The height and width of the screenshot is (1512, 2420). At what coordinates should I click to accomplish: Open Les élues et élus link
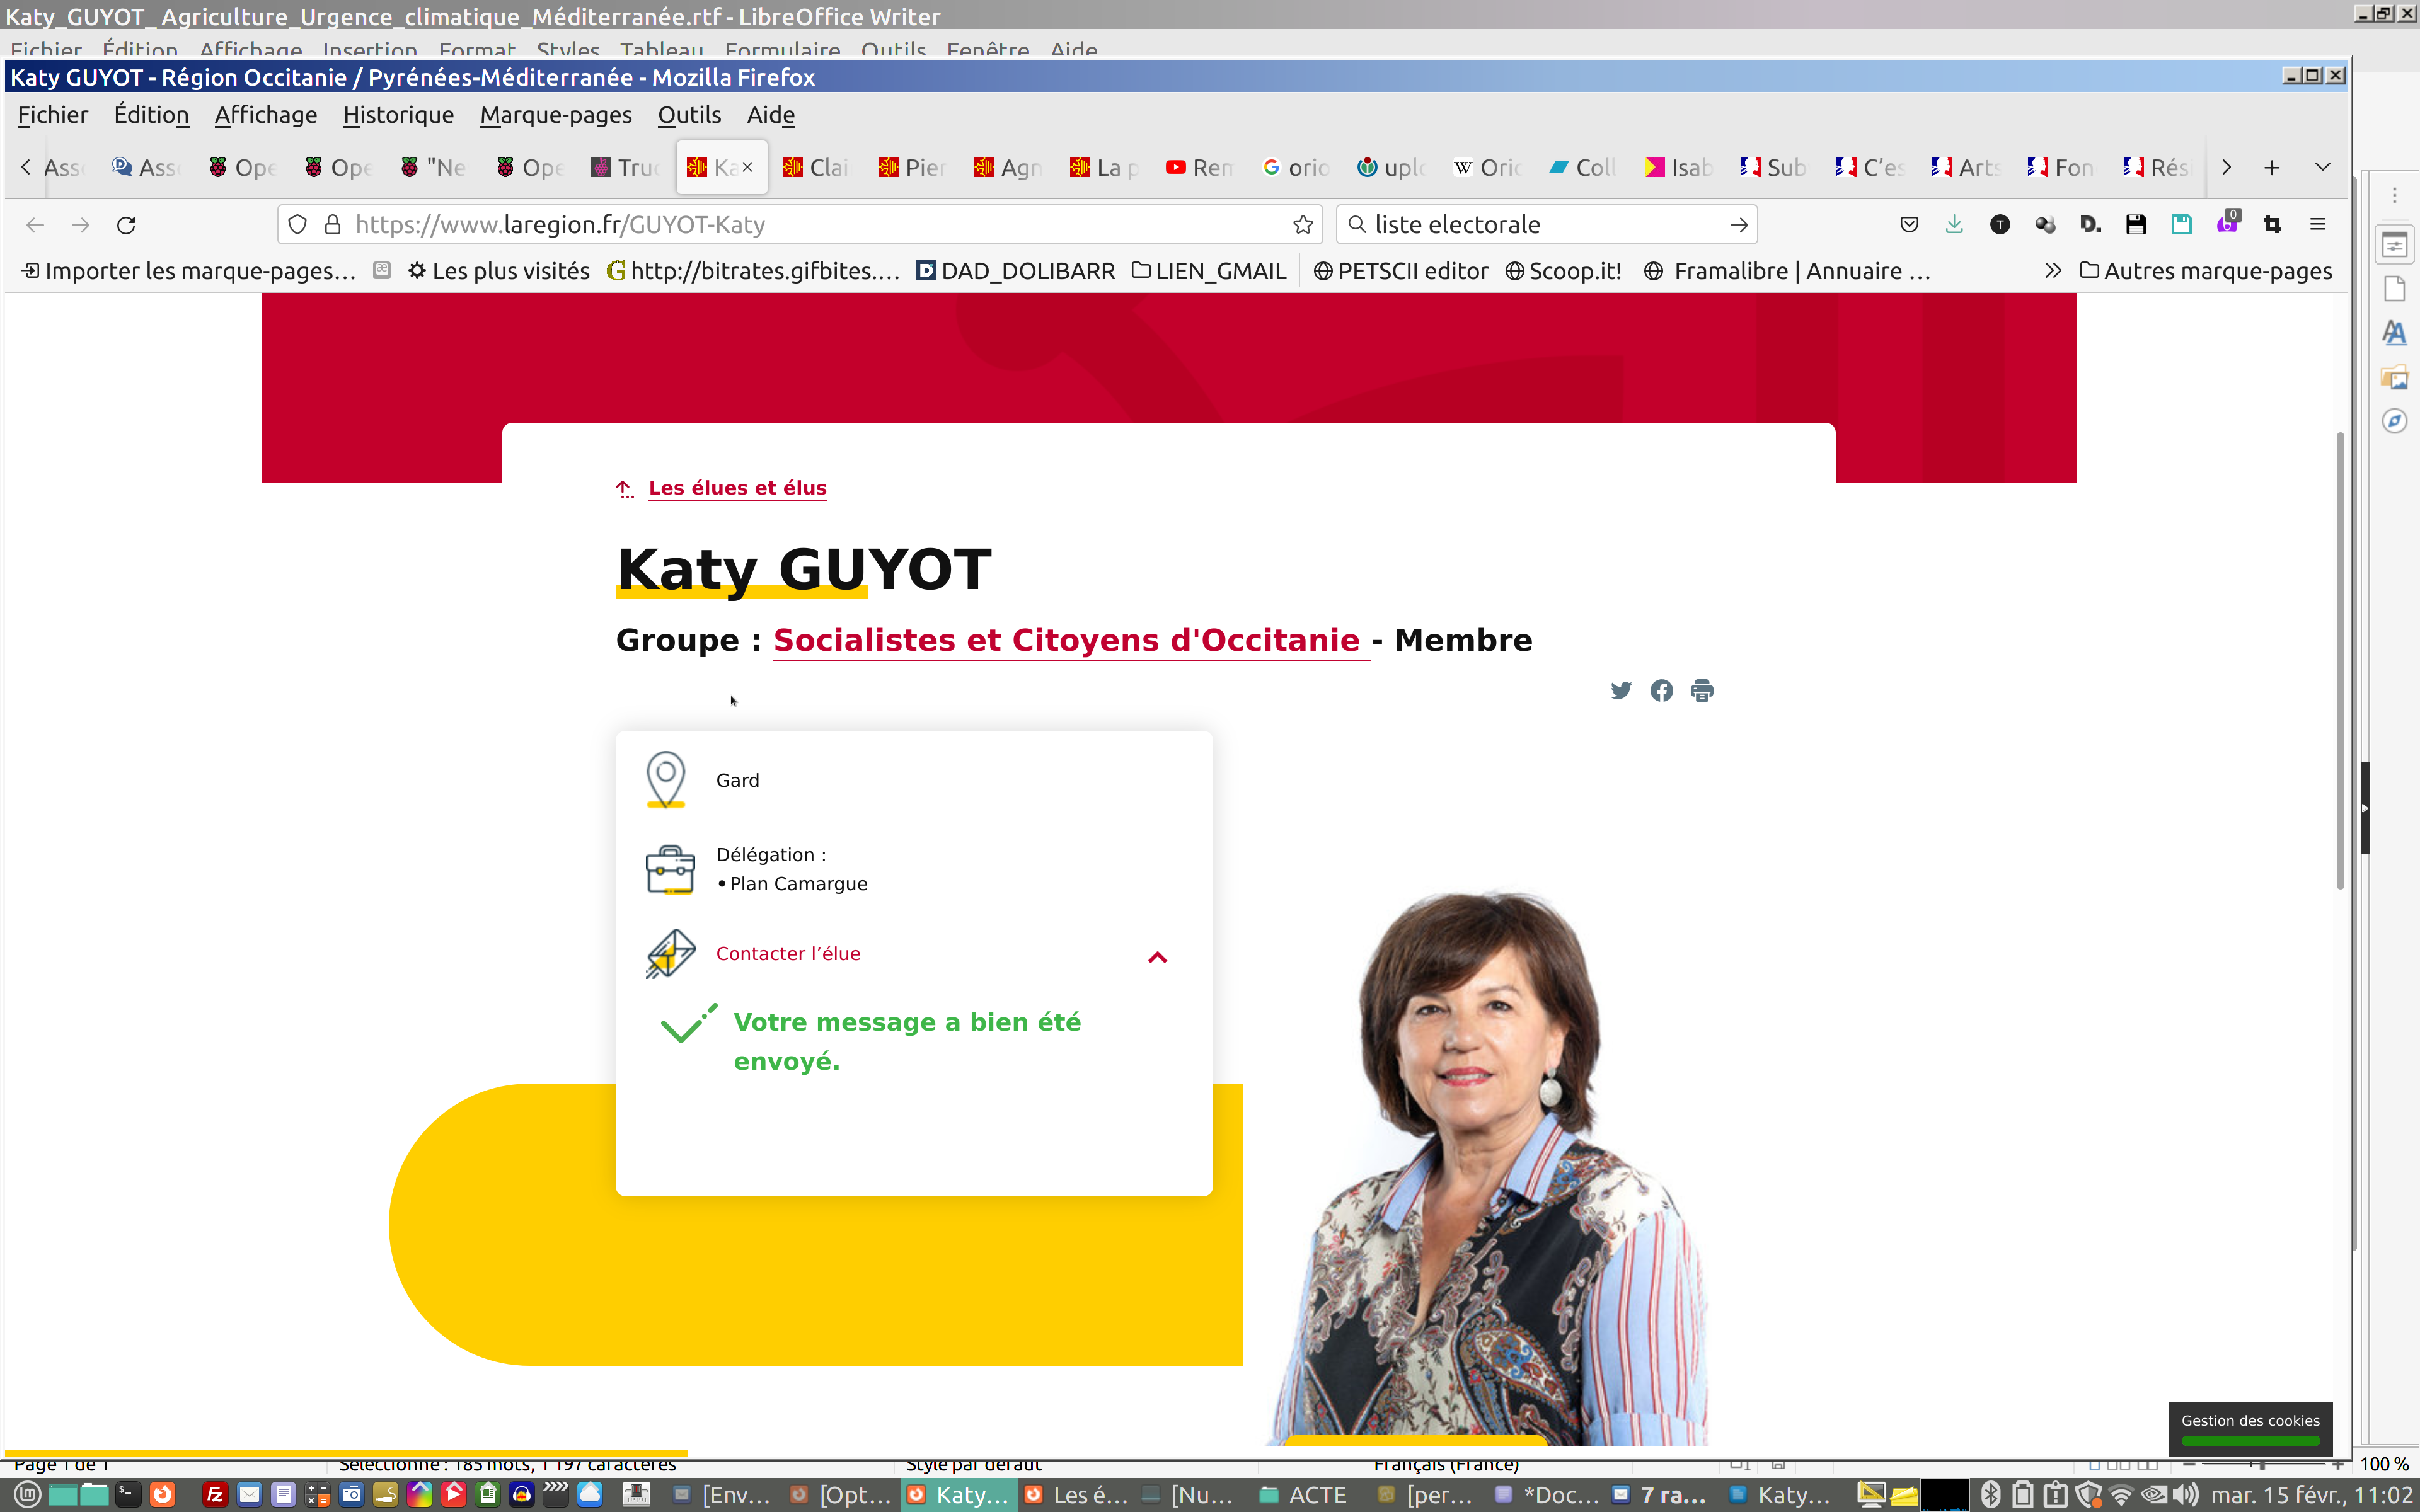coord(737,488)
